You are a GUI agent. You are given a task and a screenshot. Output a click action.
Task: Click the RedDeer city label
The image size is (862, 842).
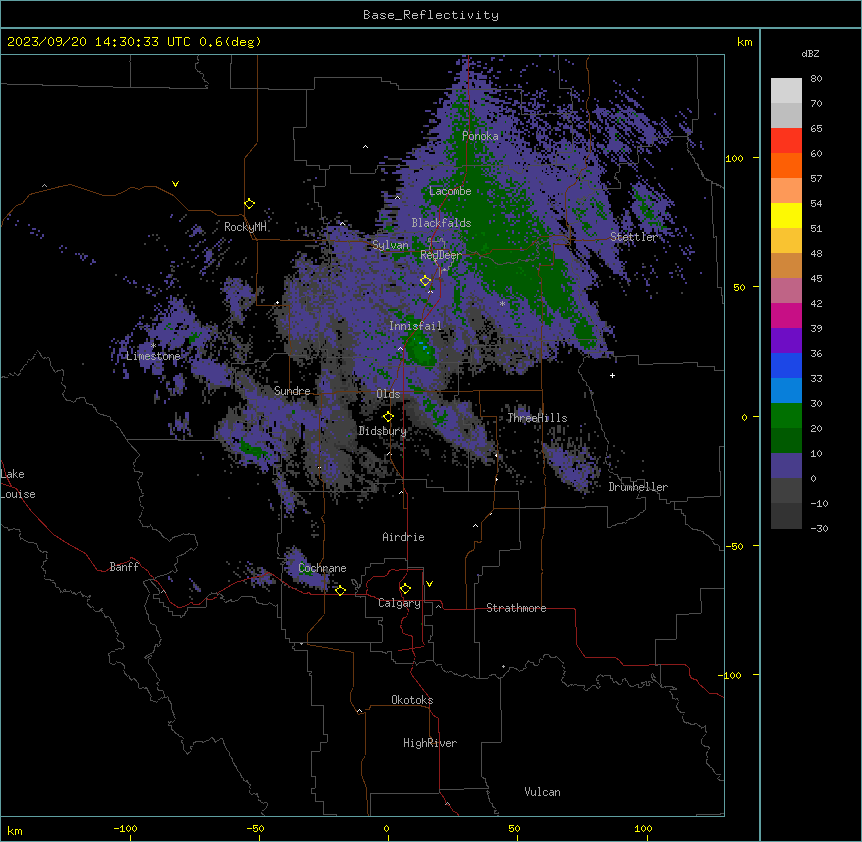point(441,255)
